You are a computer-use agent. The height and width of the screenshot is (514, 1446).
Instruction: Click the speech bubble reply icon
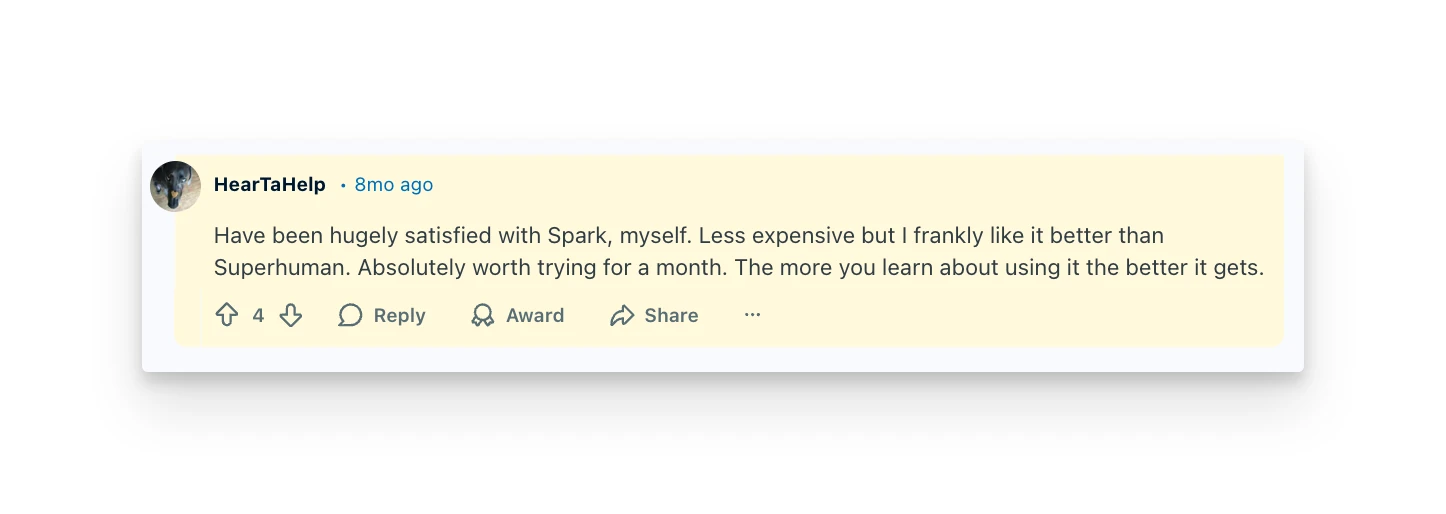tap(350, 316)
